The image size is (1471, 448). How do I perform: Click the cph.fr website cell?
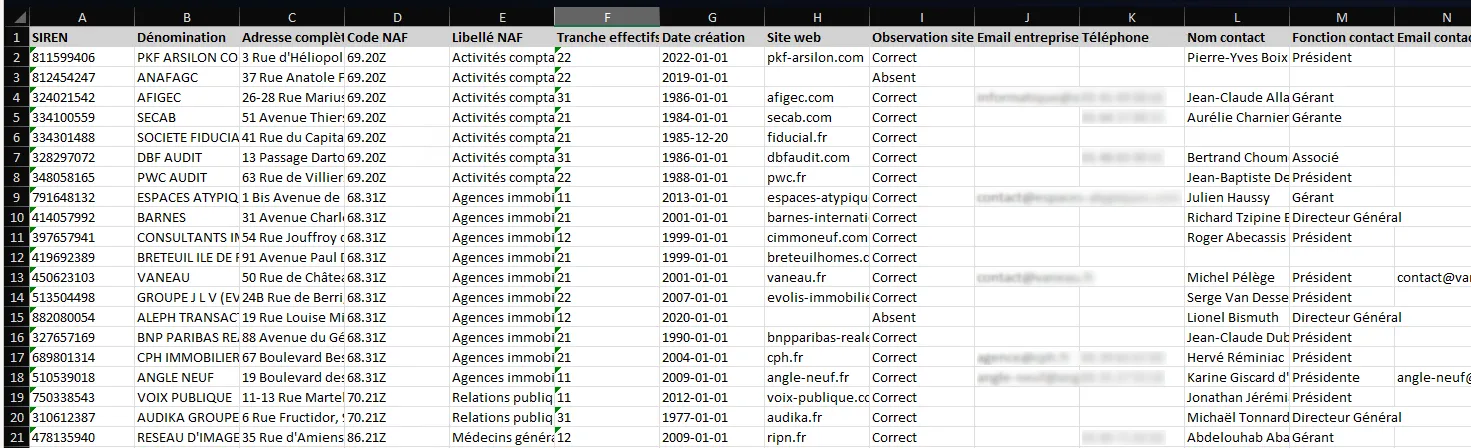tap(817, 357)
